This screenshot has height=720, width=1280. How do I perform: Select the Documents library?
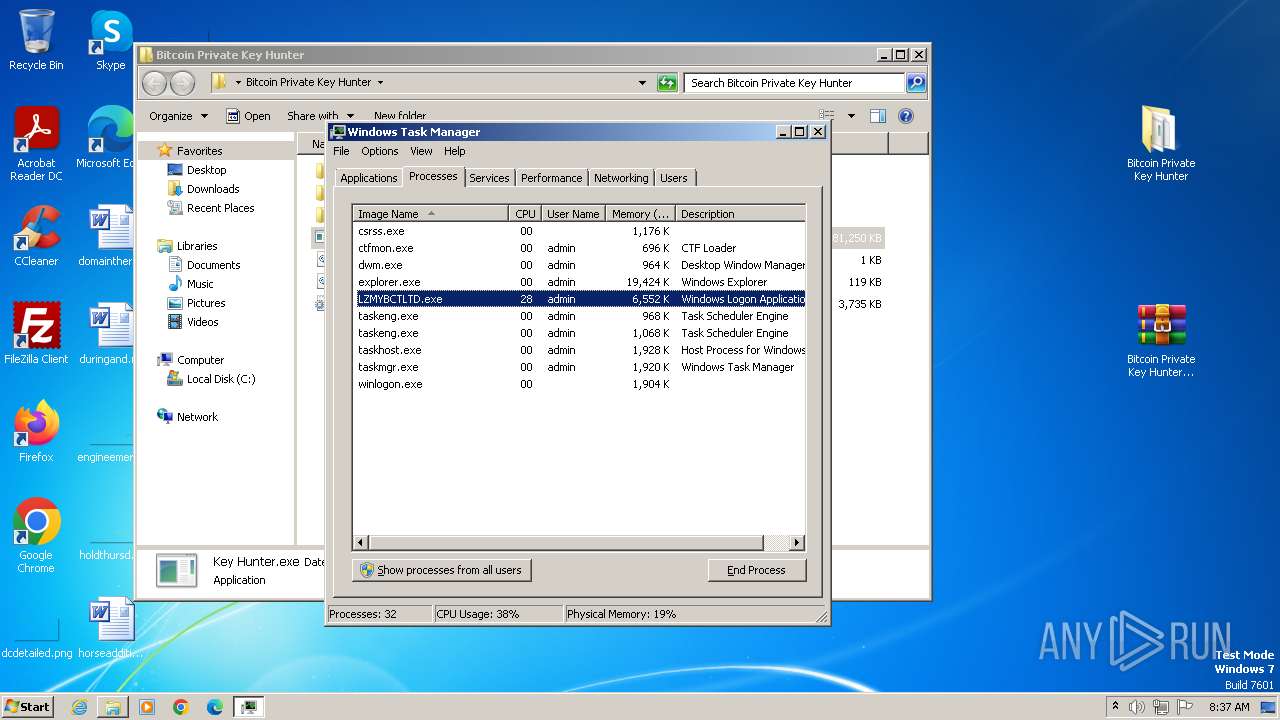coord(213,265)
